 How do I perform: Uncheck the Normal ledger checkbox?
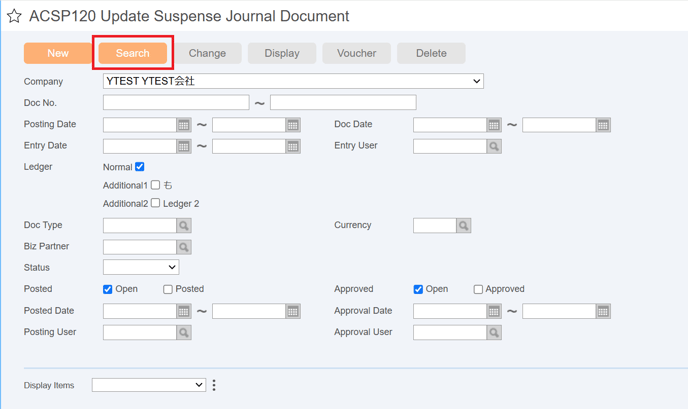(140, 167)
